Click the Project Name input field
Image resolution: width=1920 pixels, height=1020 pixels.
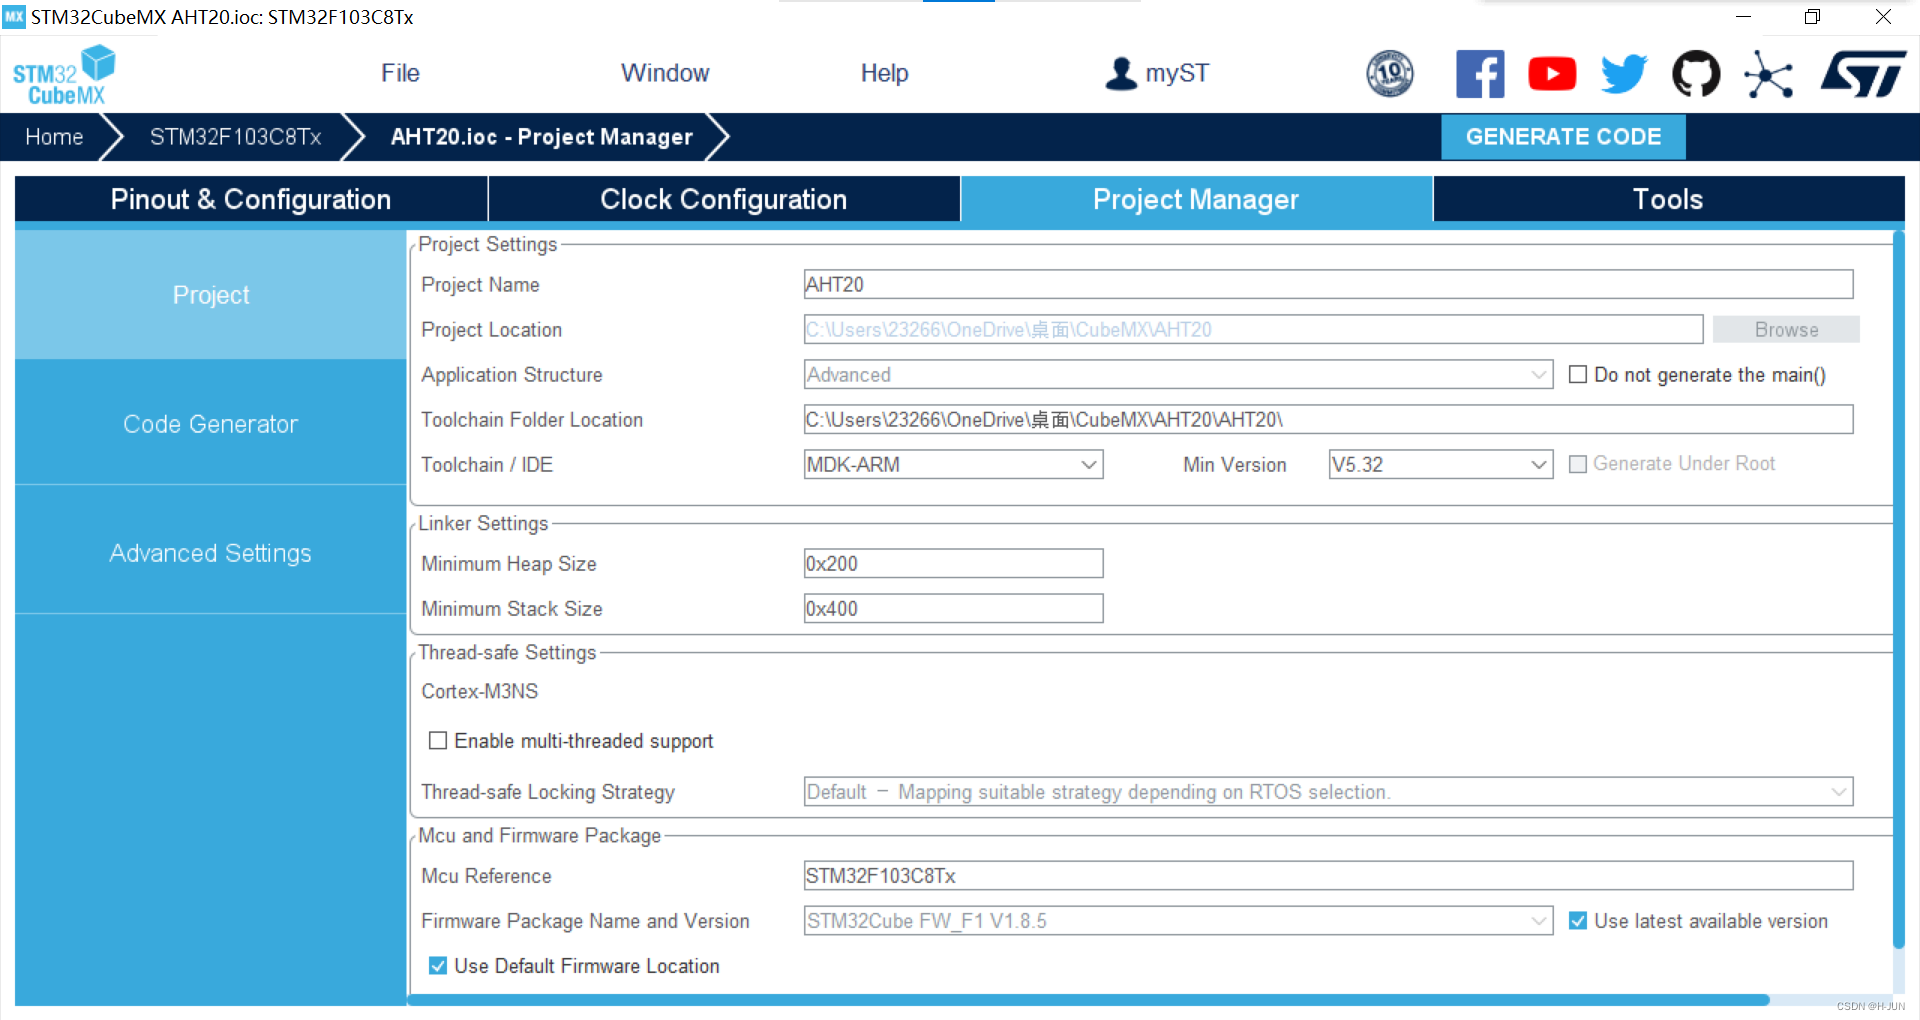(1328, 285)
